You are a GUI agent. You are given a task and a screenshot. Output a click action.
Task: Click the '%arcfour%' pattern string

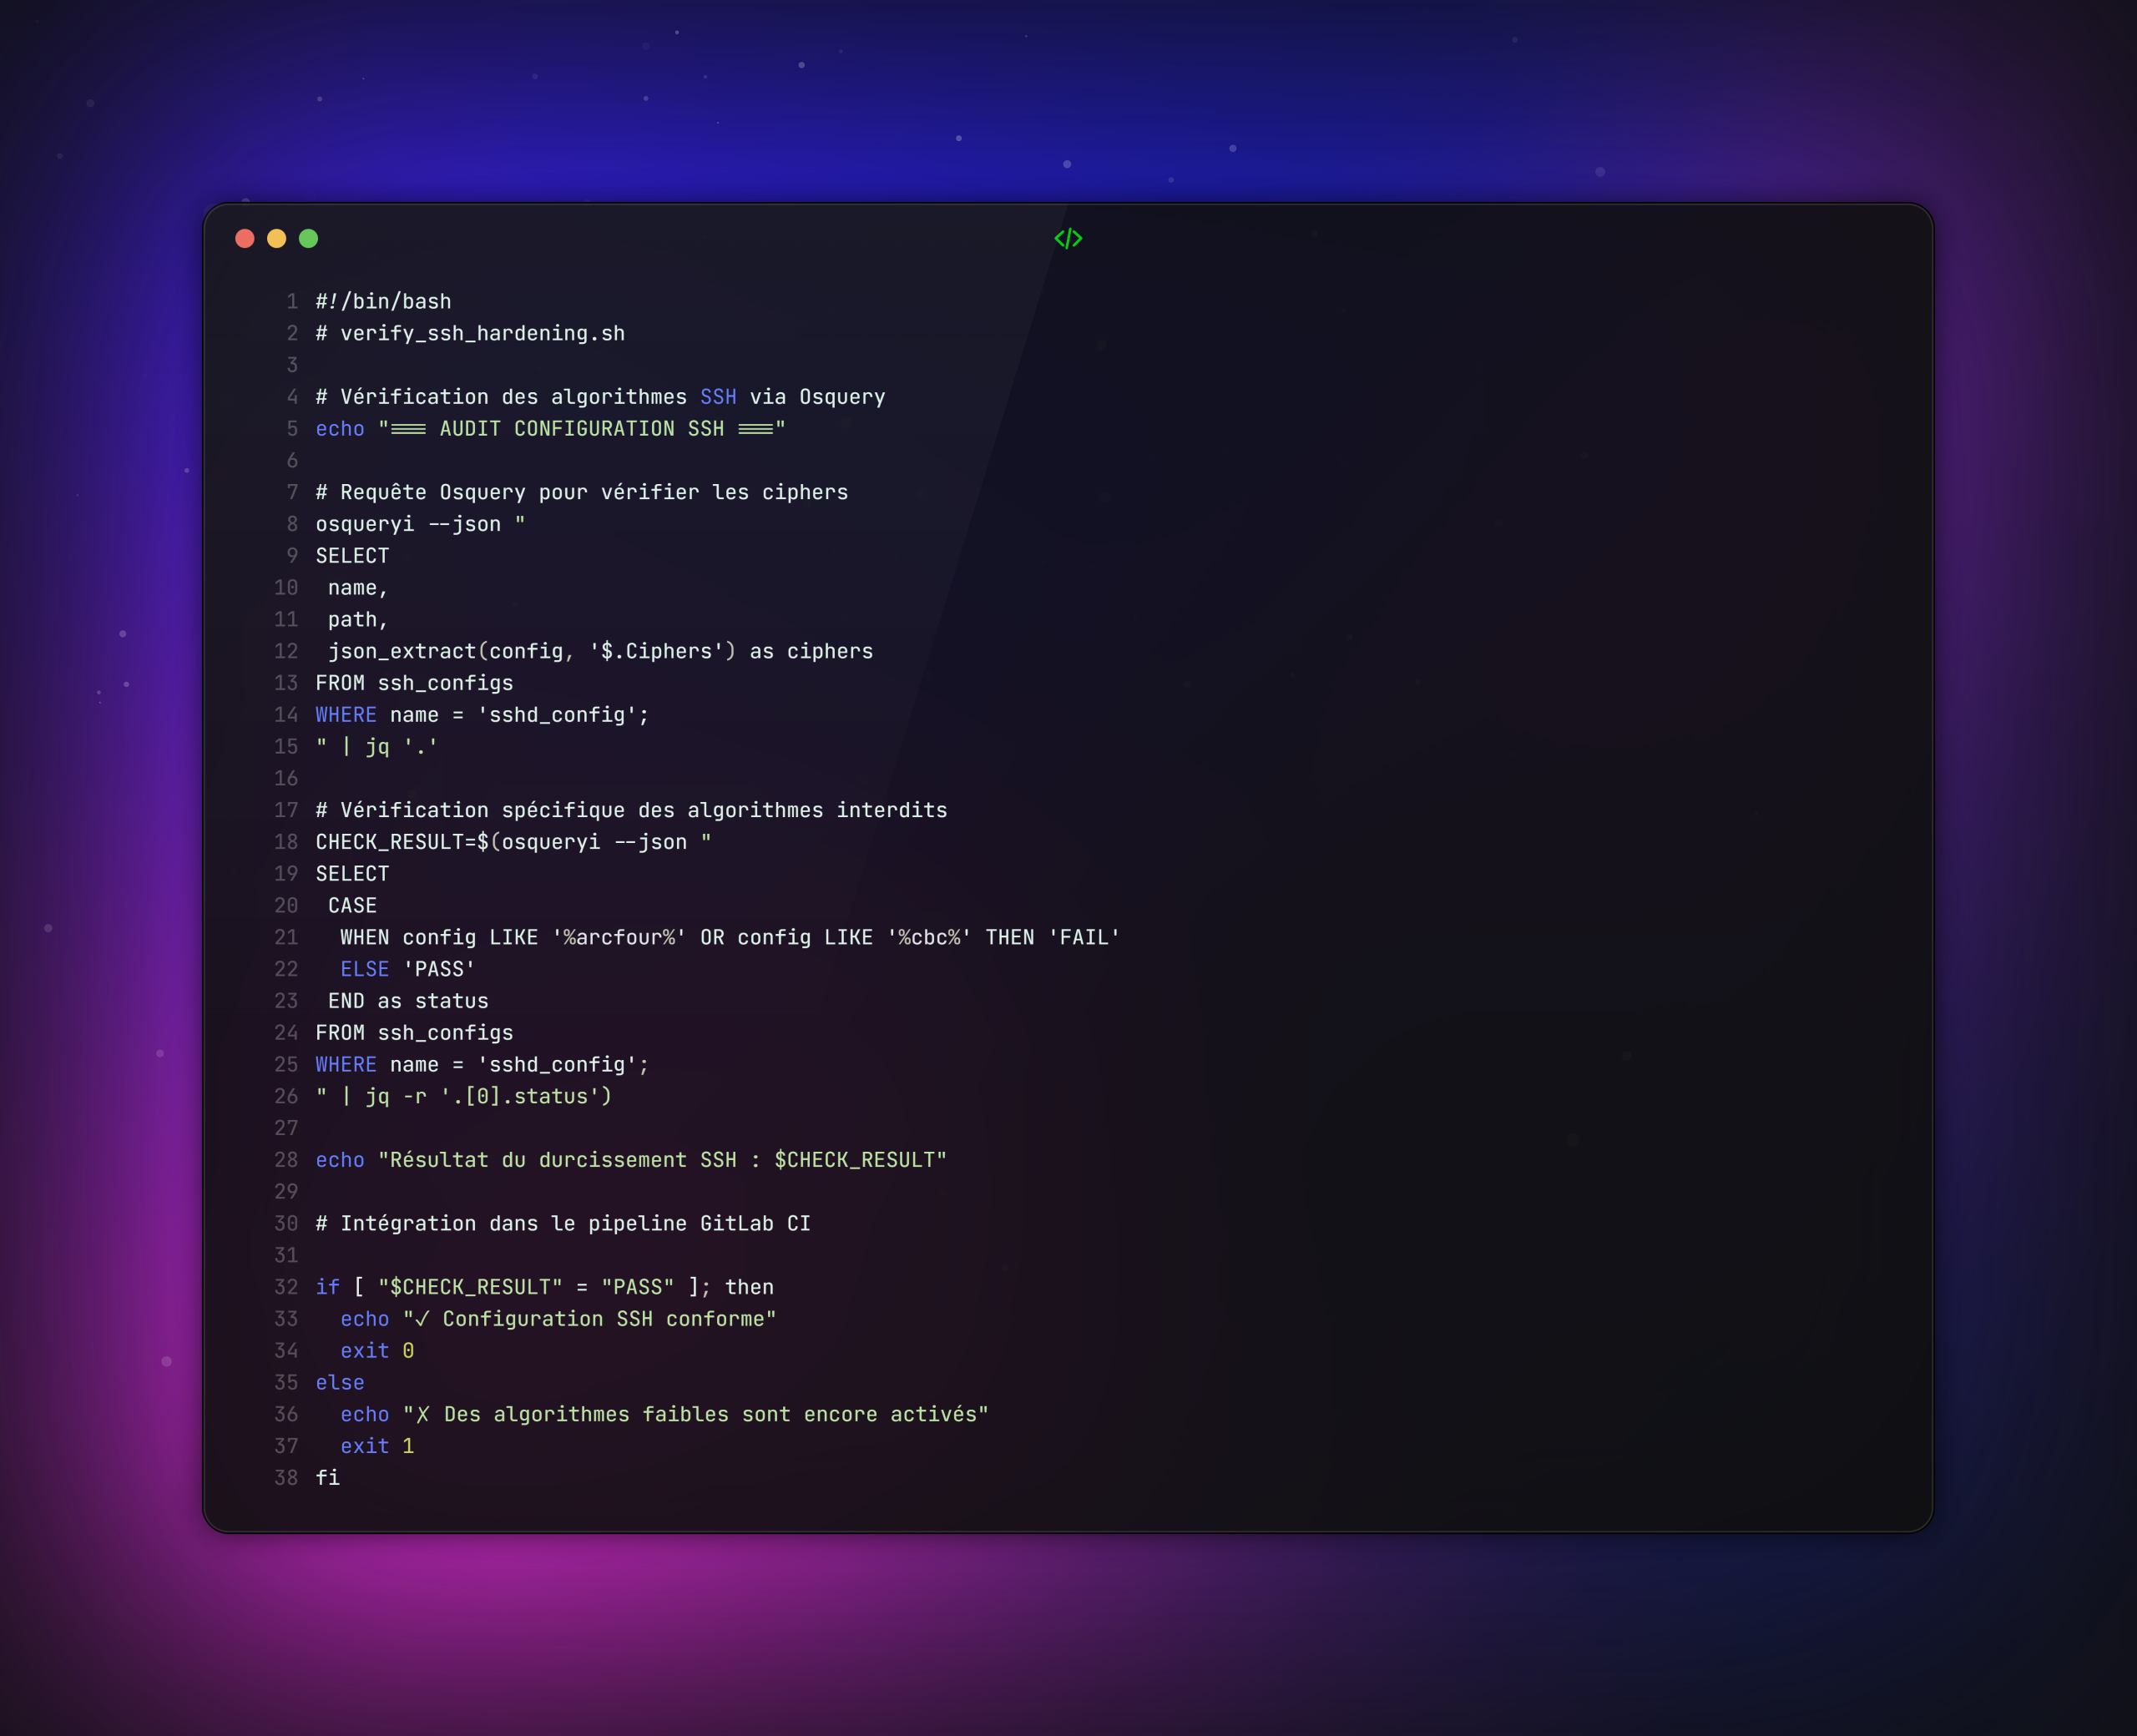619,937
